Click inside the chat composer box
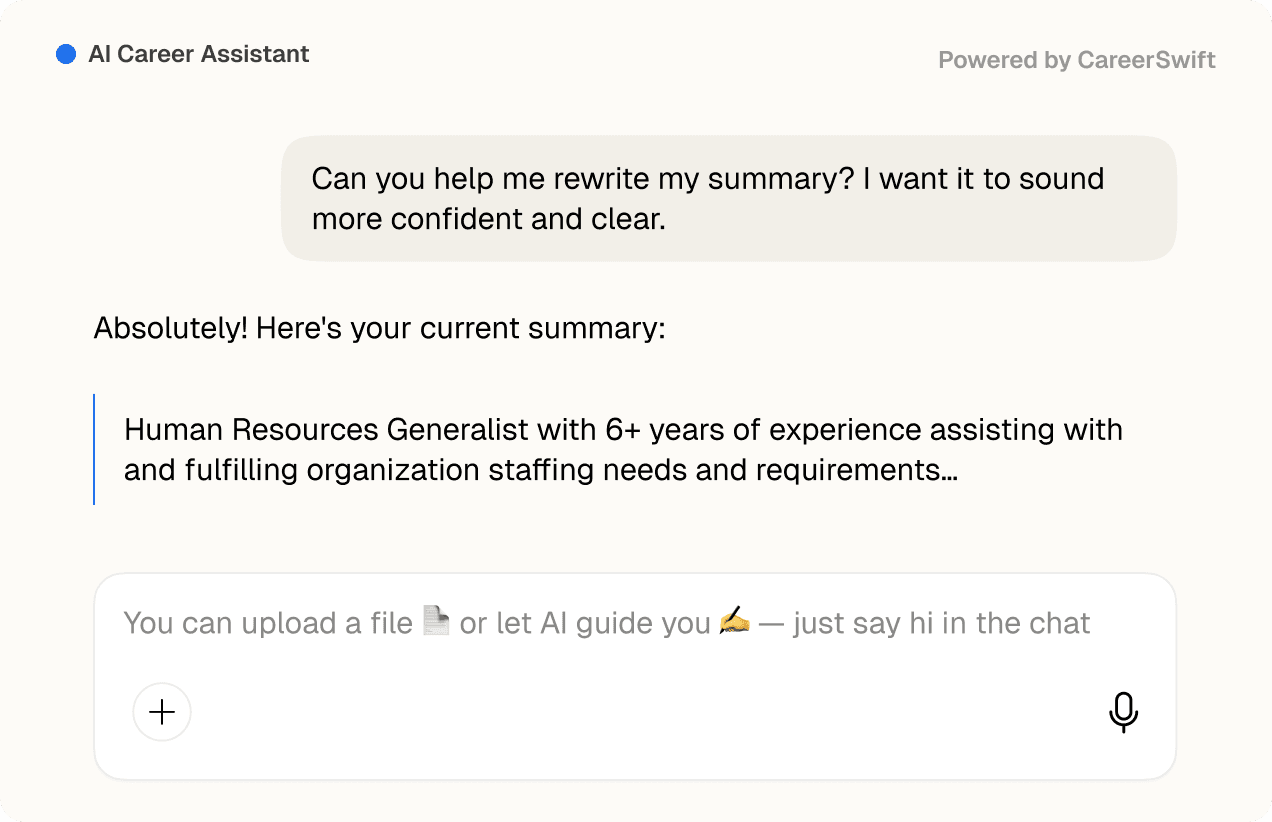 637,676
